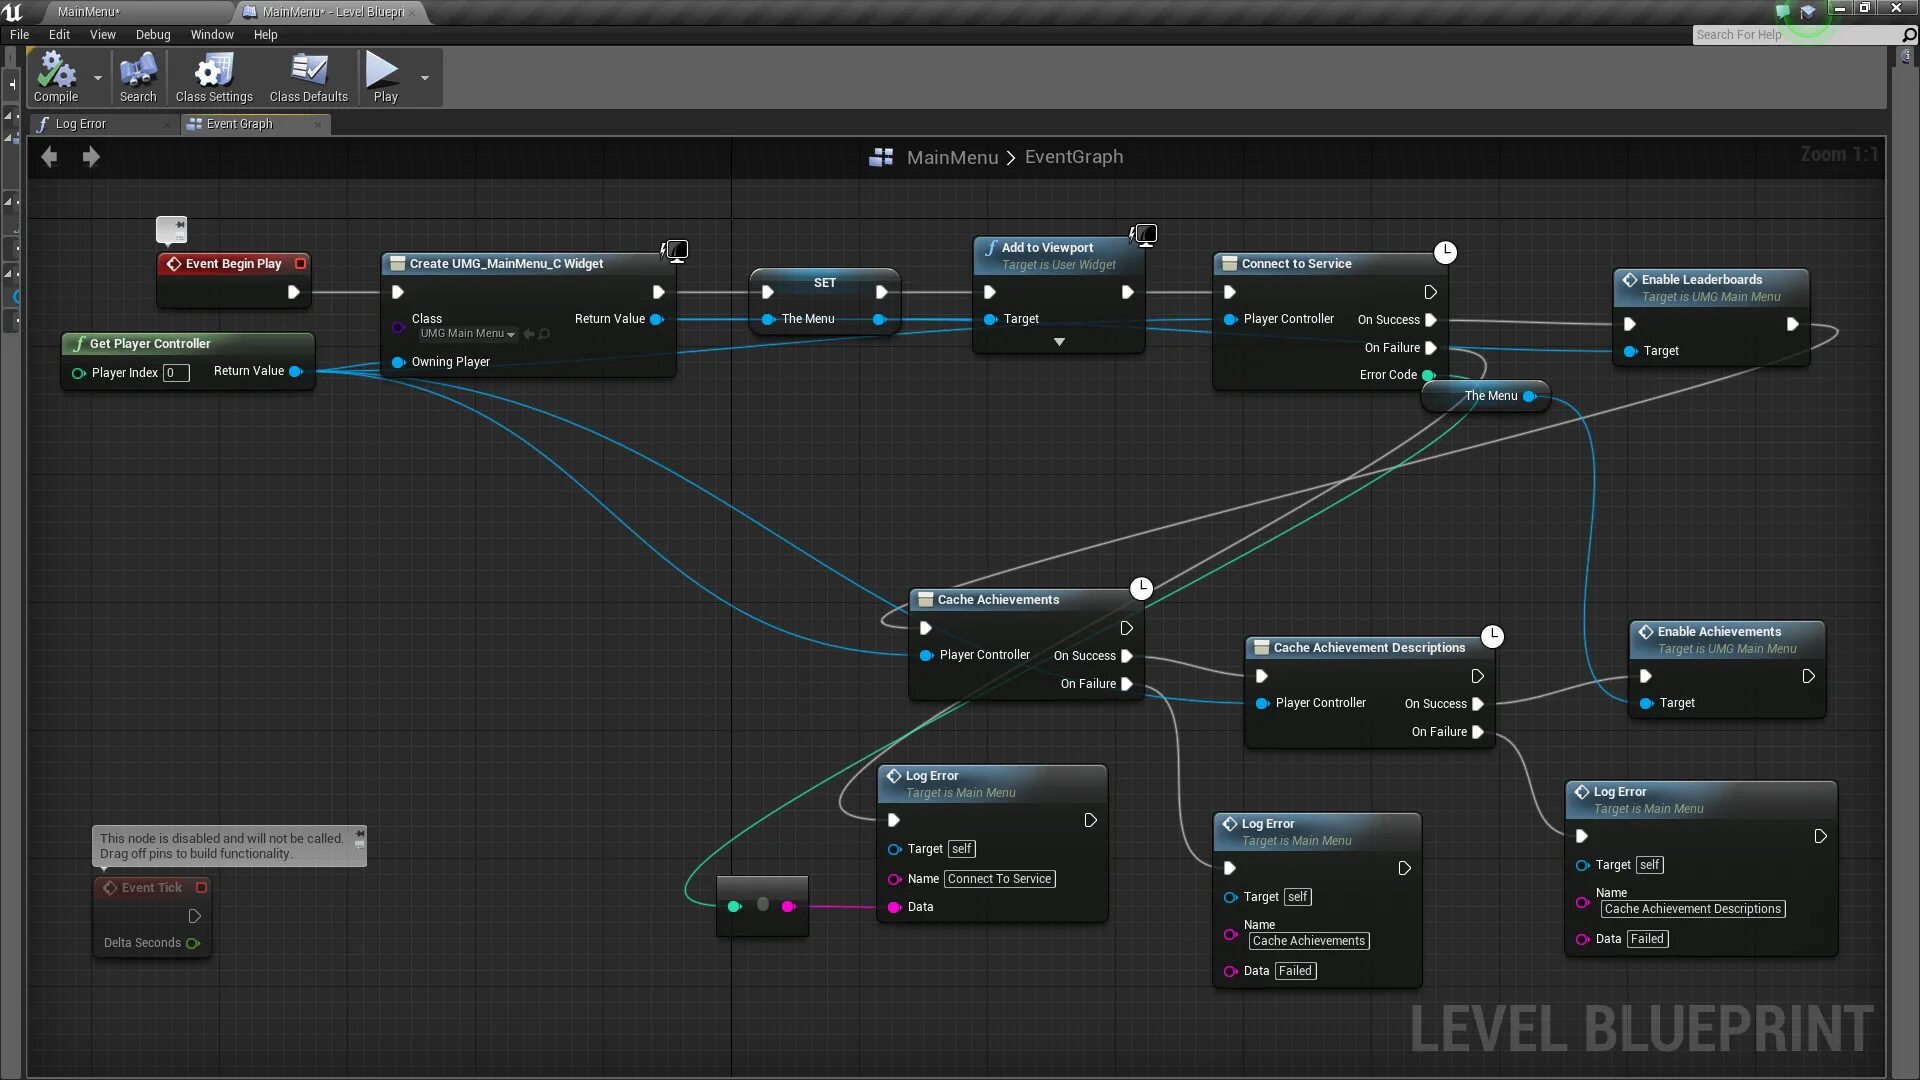Select the integer-to-string conversion node
1920x1080 pixels.
coord(762,906)
